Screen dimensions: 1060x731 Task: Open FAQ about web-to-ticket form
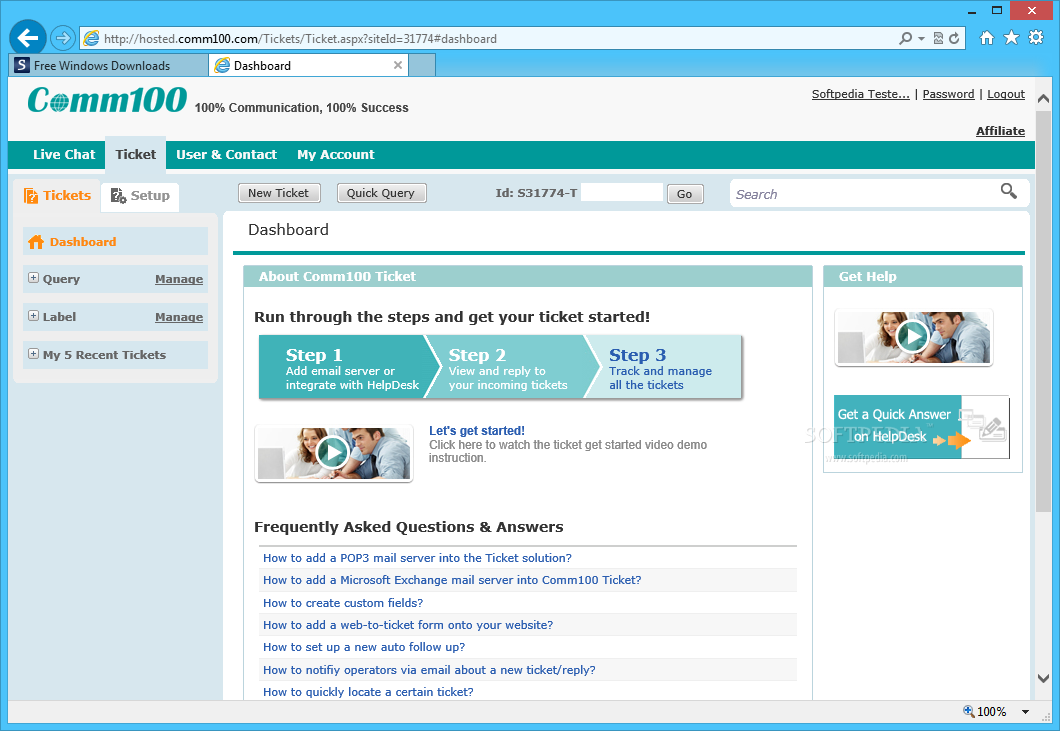[x=408, y=625]
